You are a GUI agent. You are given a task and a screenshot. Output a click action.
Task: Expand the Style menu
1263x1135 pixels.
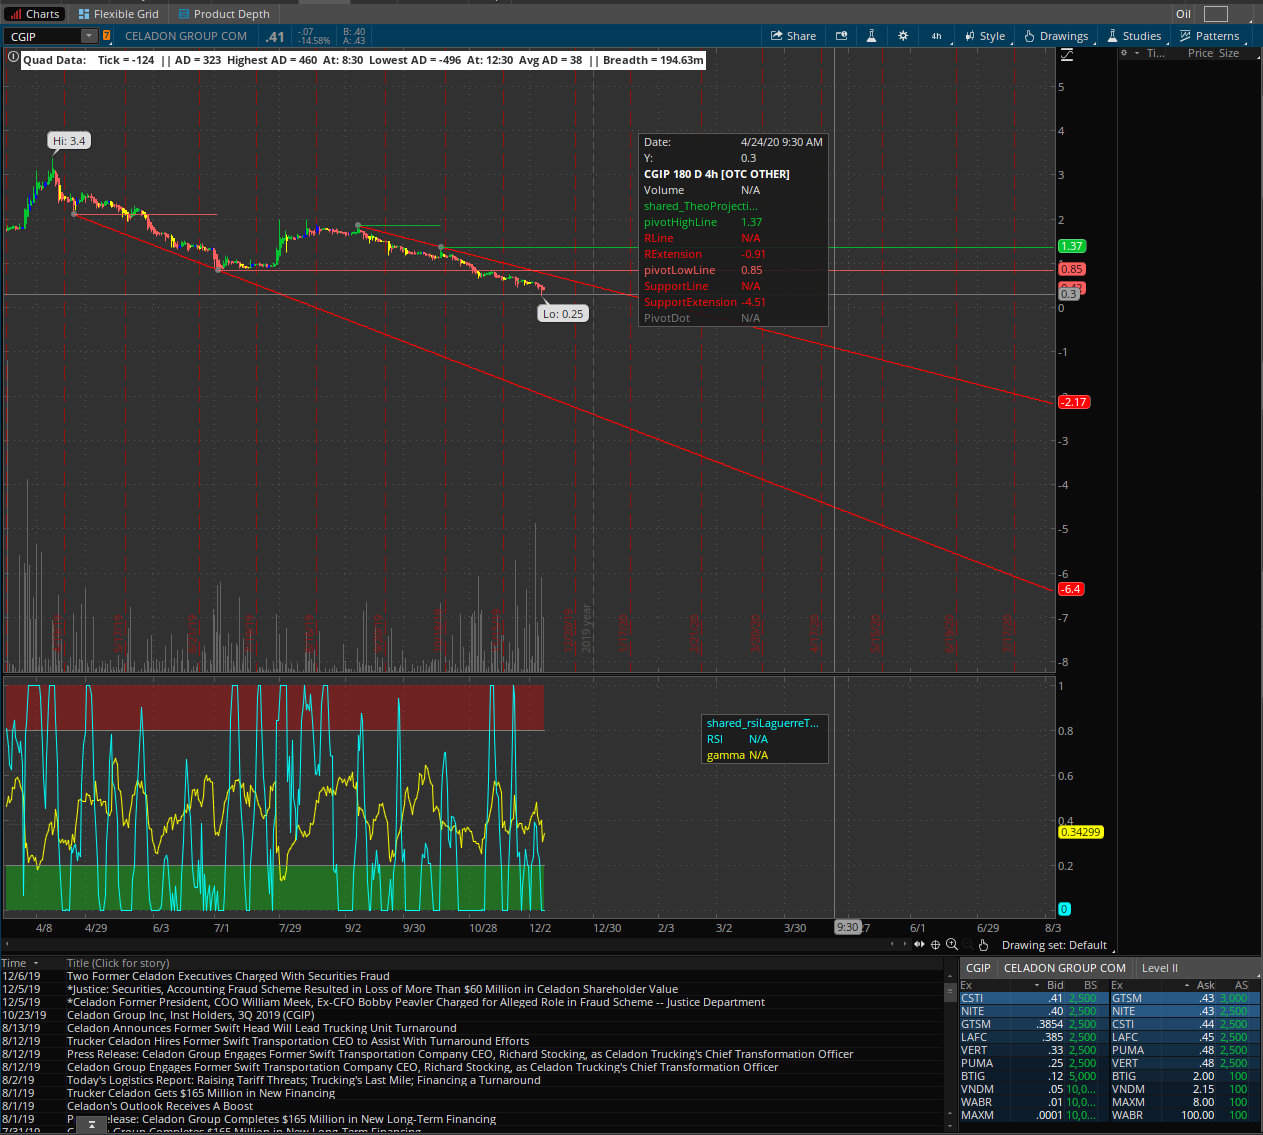pos(984,36)
